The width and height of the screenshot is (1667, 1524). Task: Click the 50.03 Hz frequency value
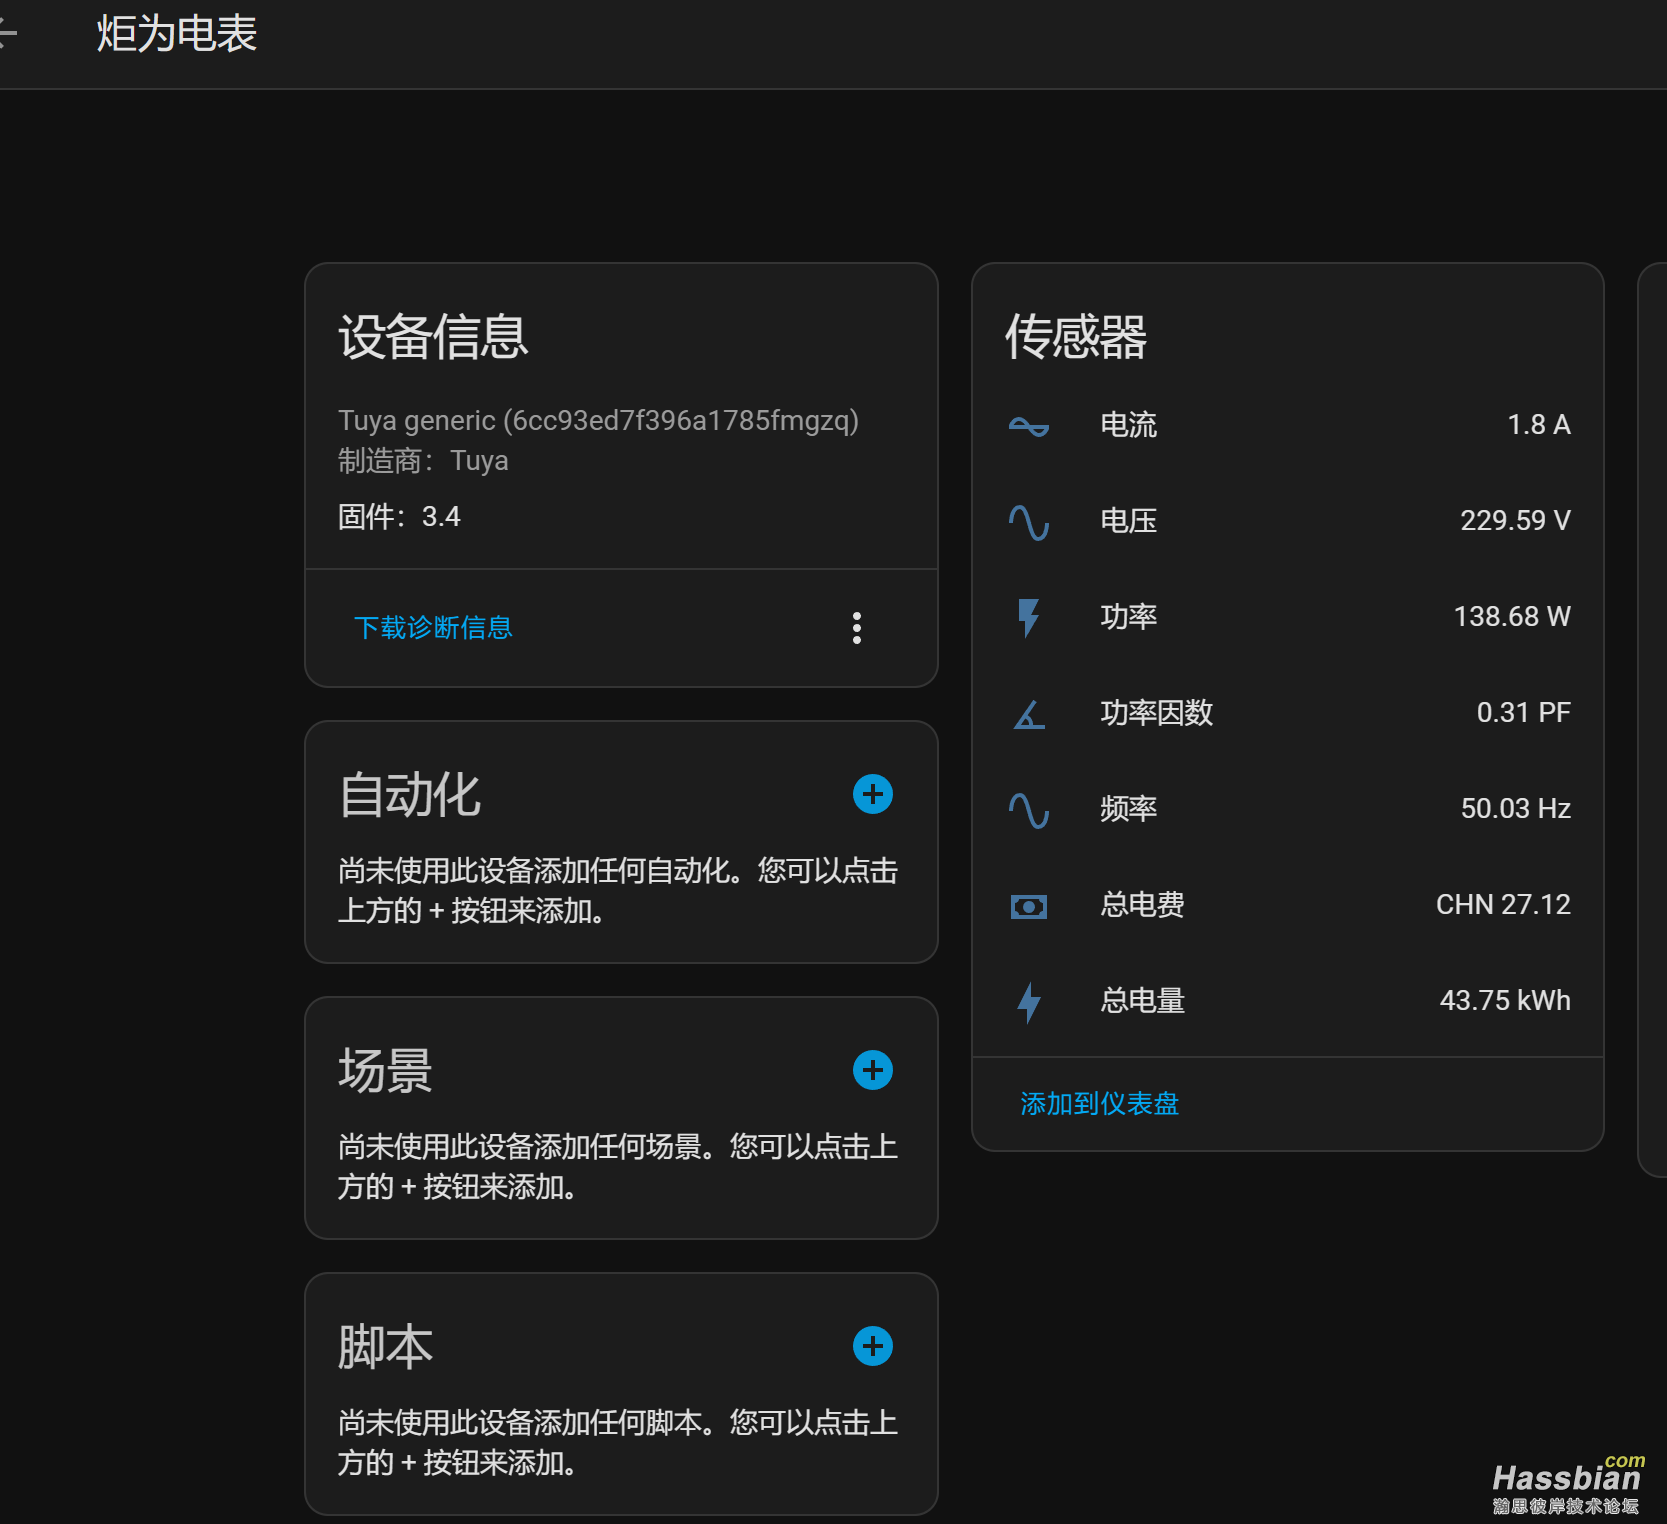coord(1516,809)
